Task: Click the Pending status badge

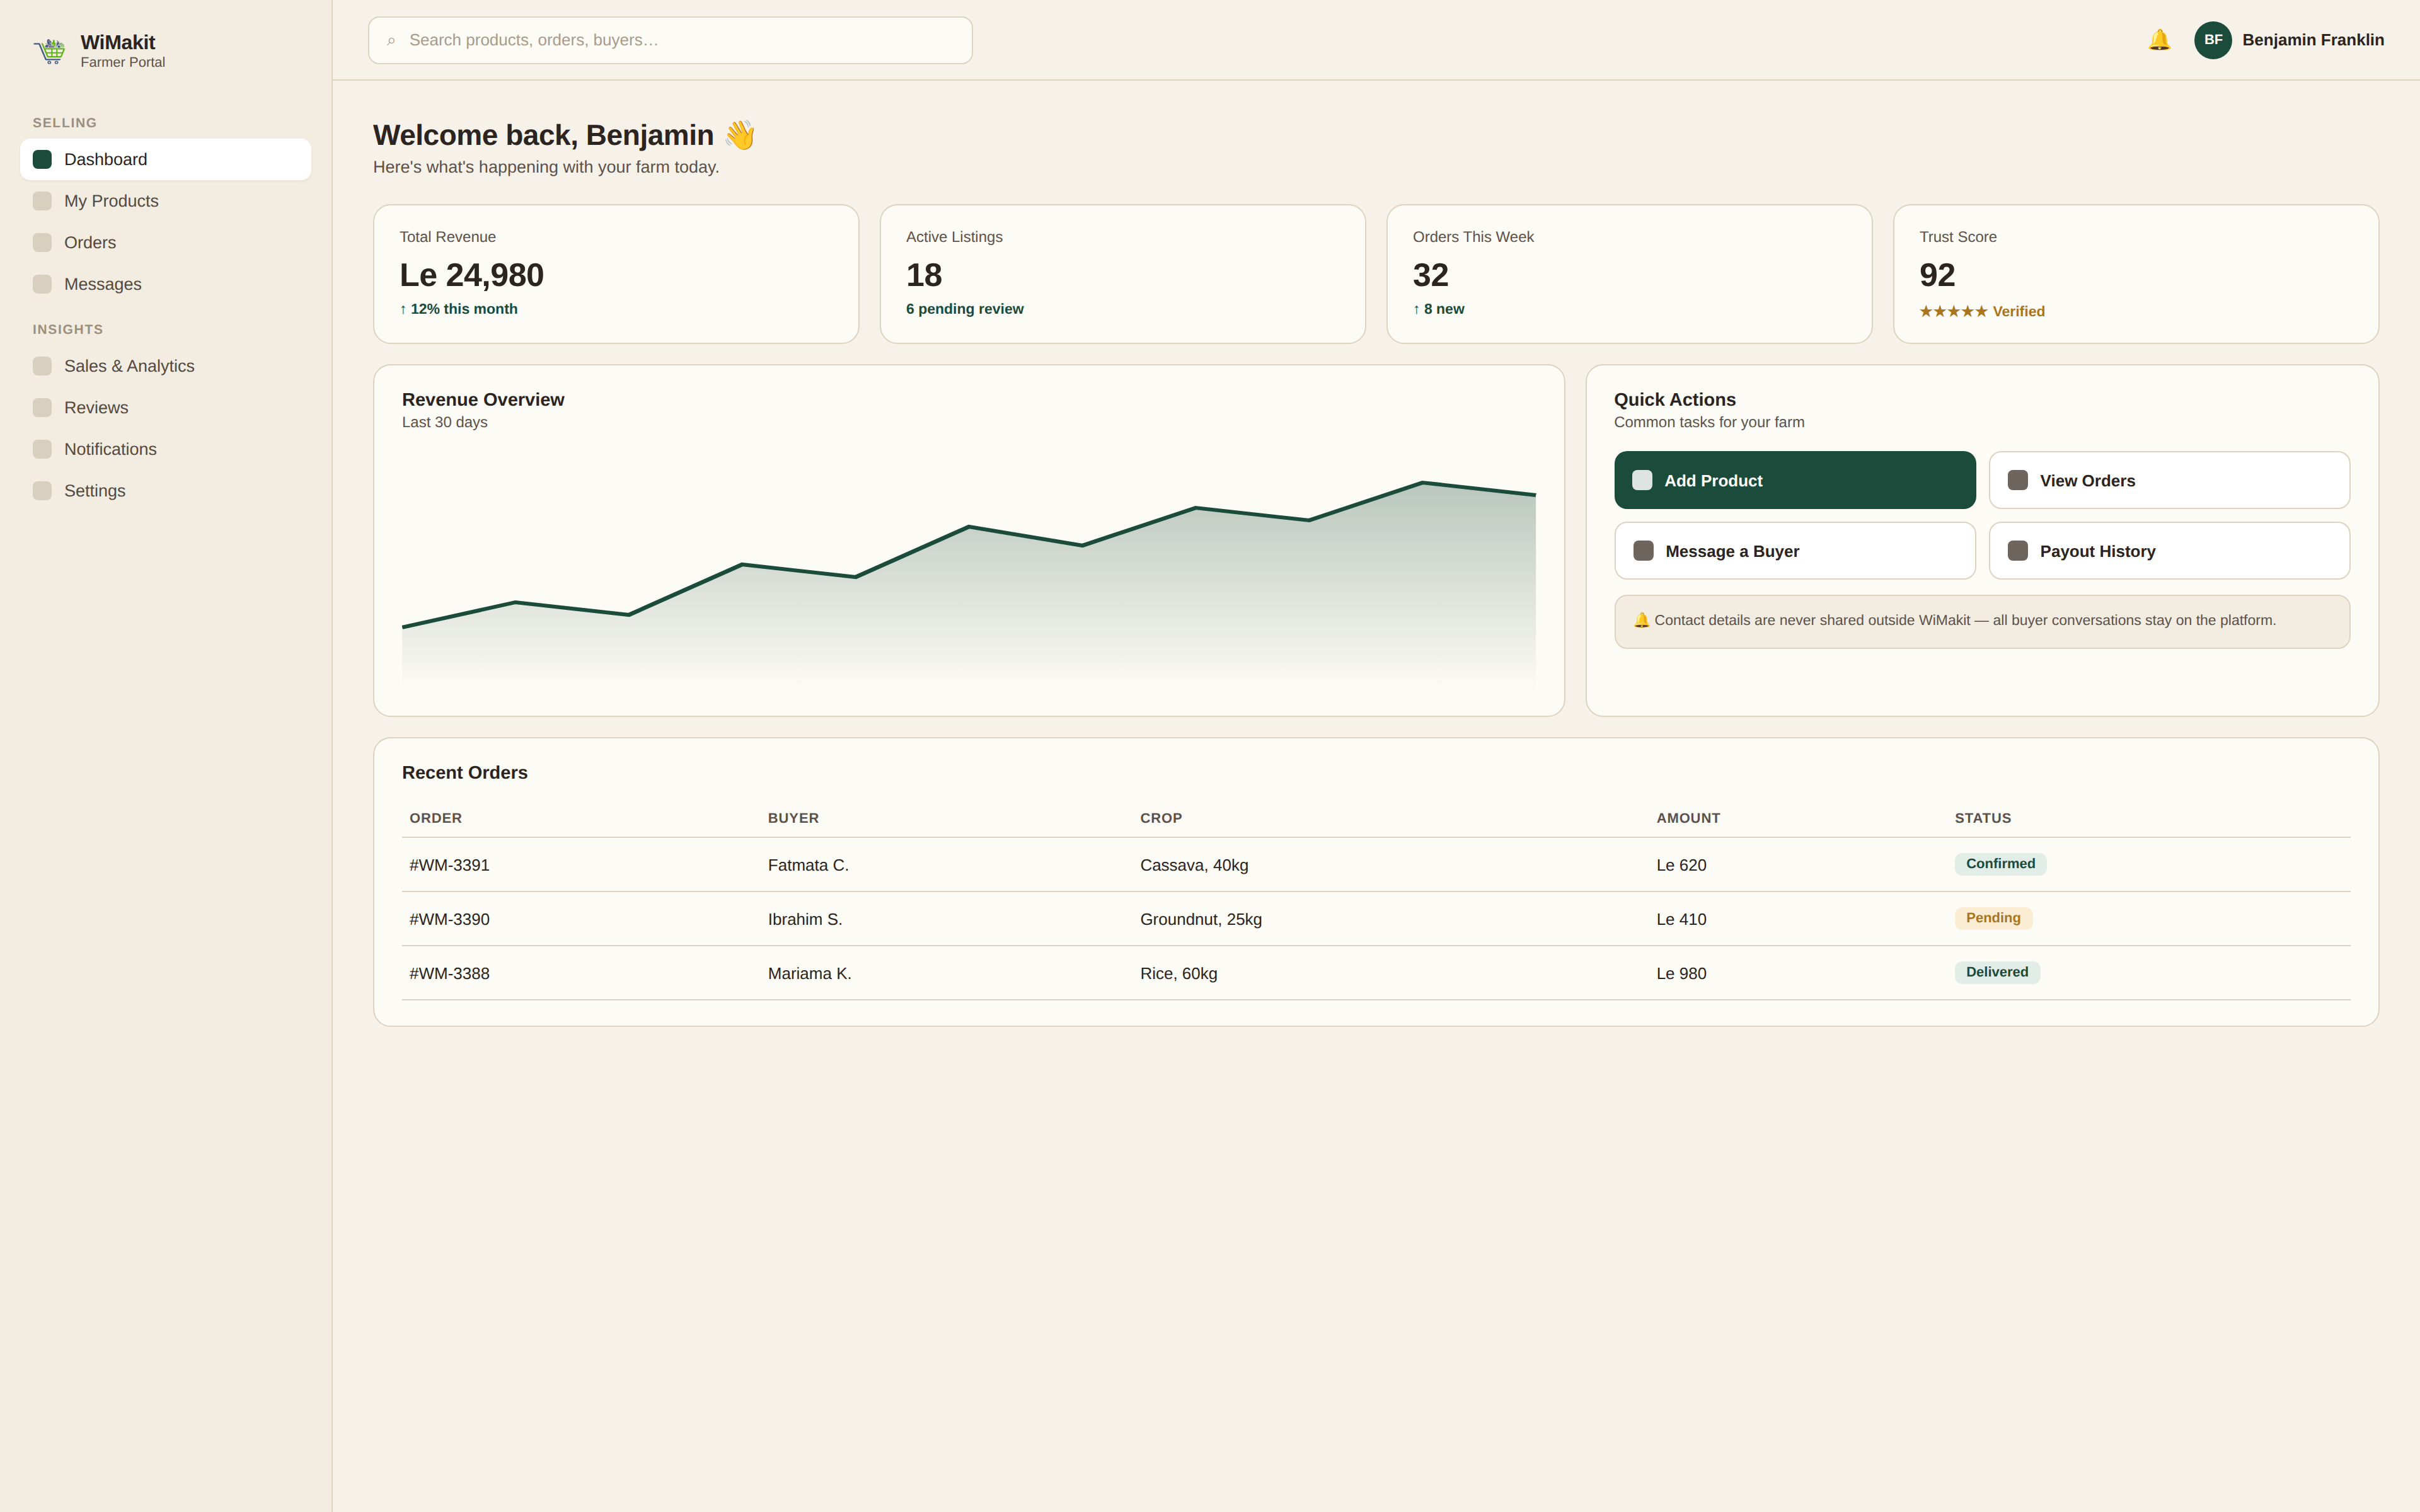Action: (x=1993, y=918)
